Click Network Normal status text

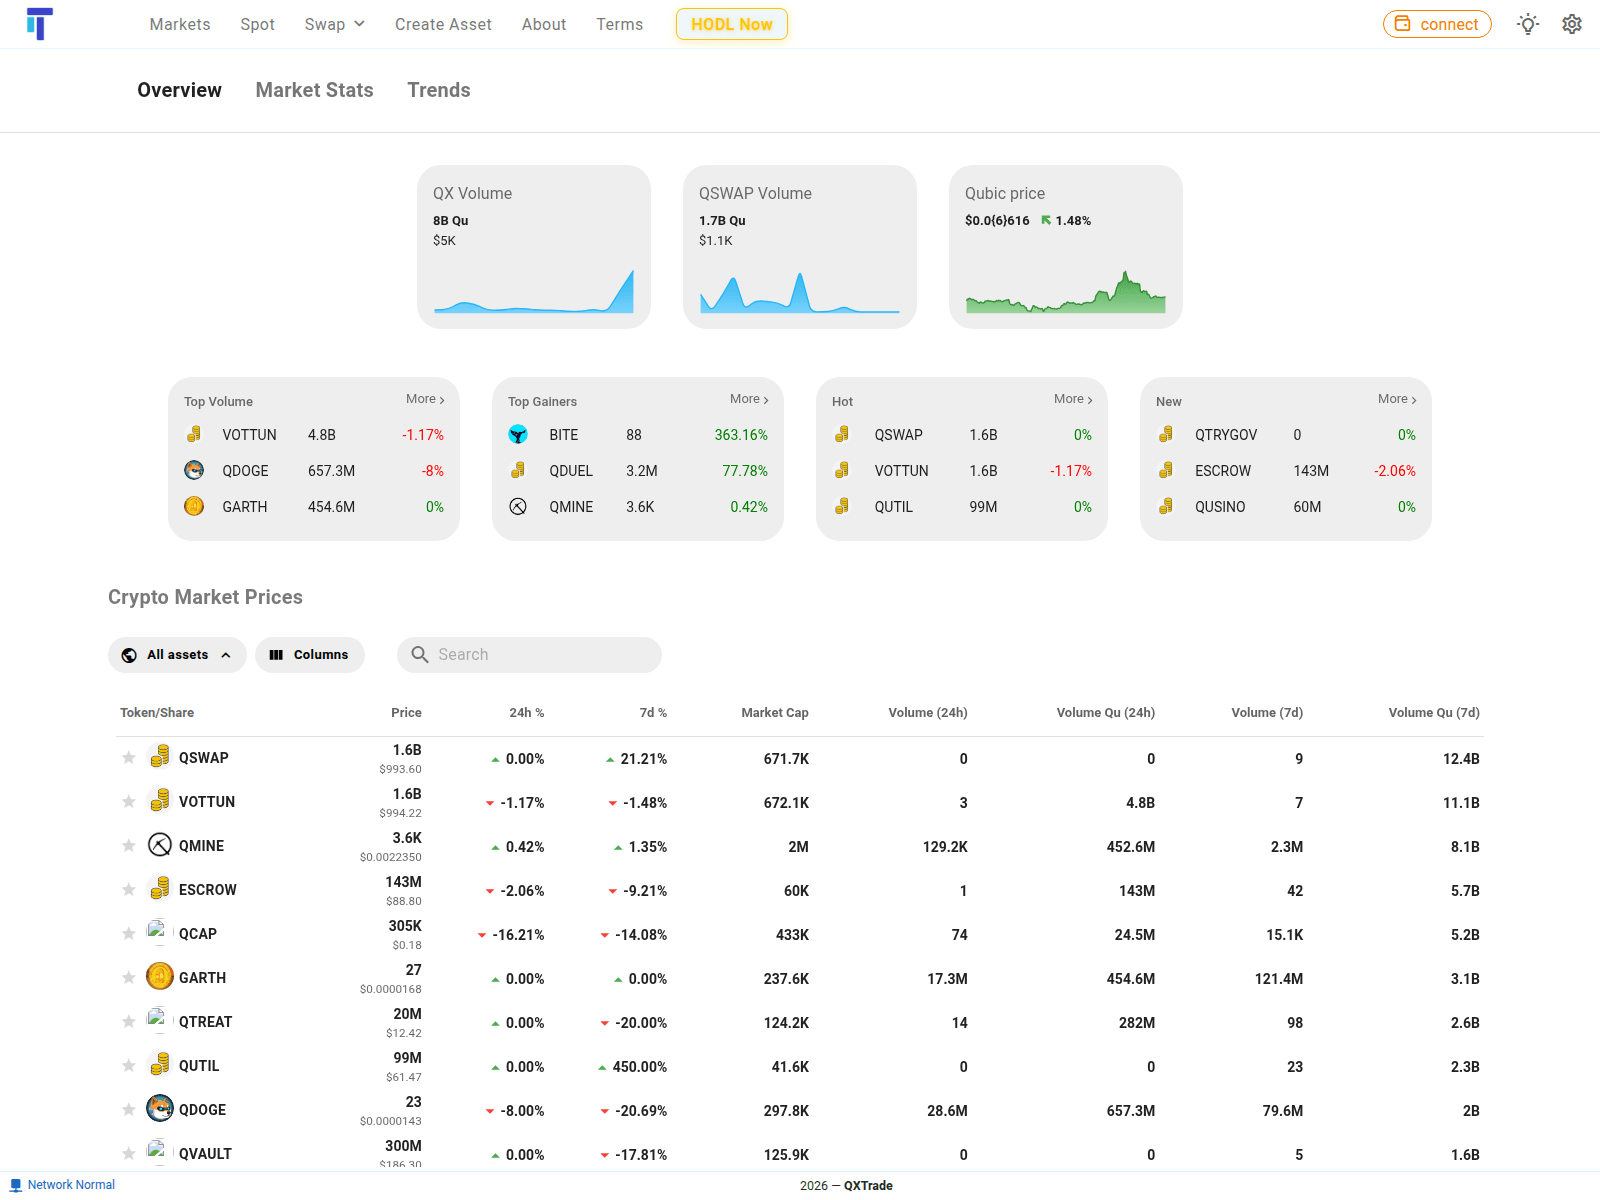(71, 1185)
